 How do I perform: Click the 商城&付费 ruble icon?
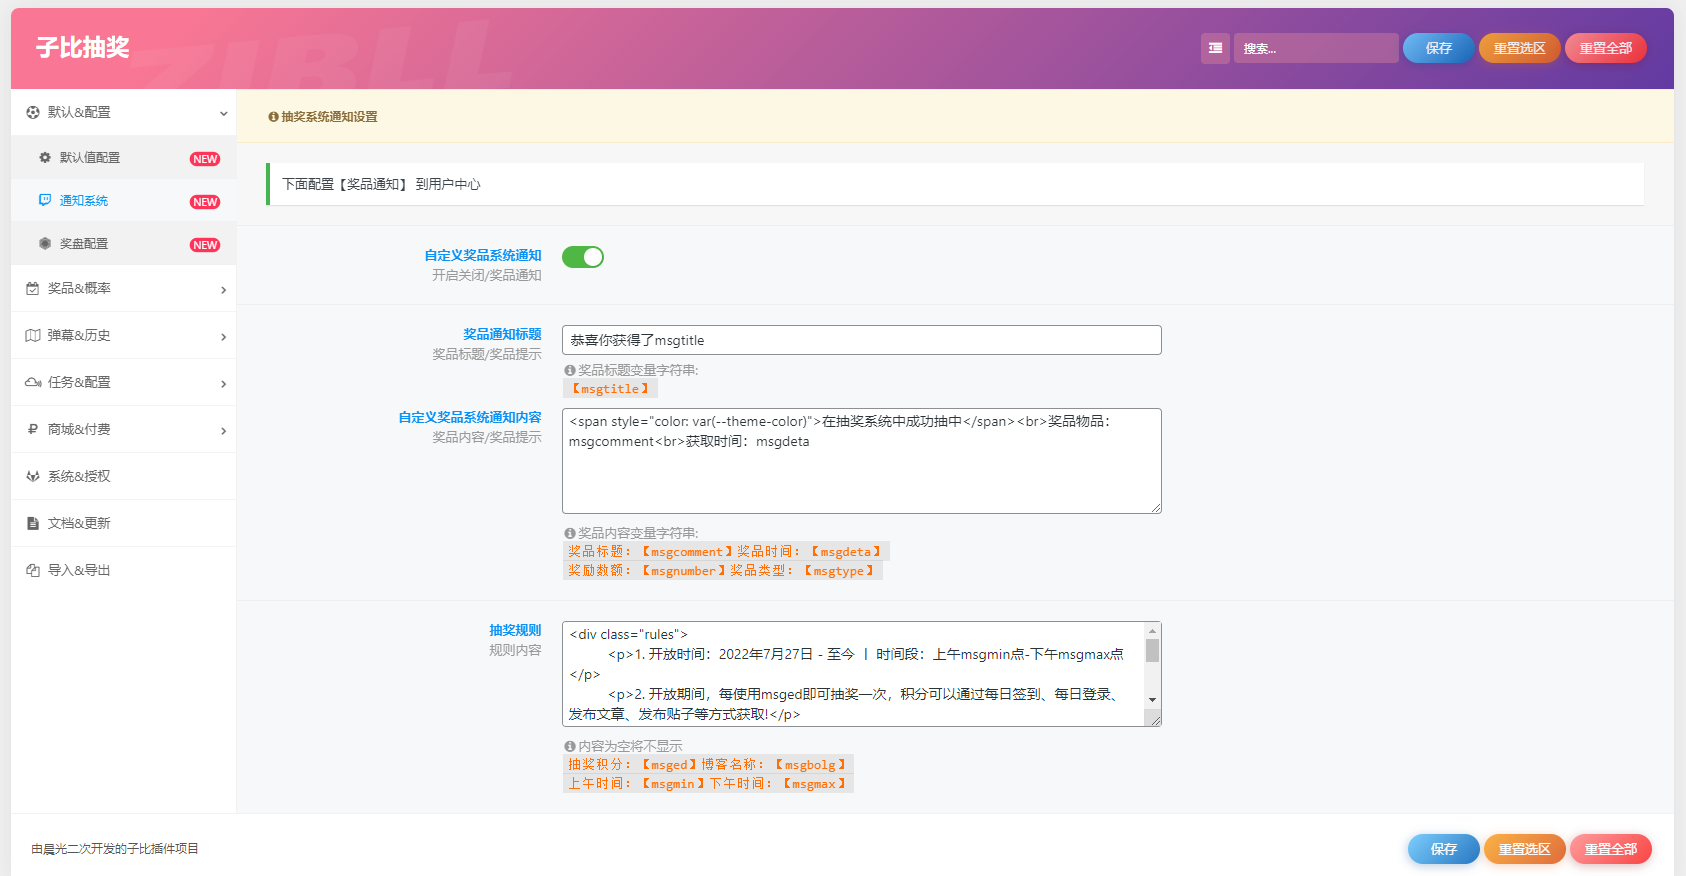pyautogui.click(x=33, y=430)
